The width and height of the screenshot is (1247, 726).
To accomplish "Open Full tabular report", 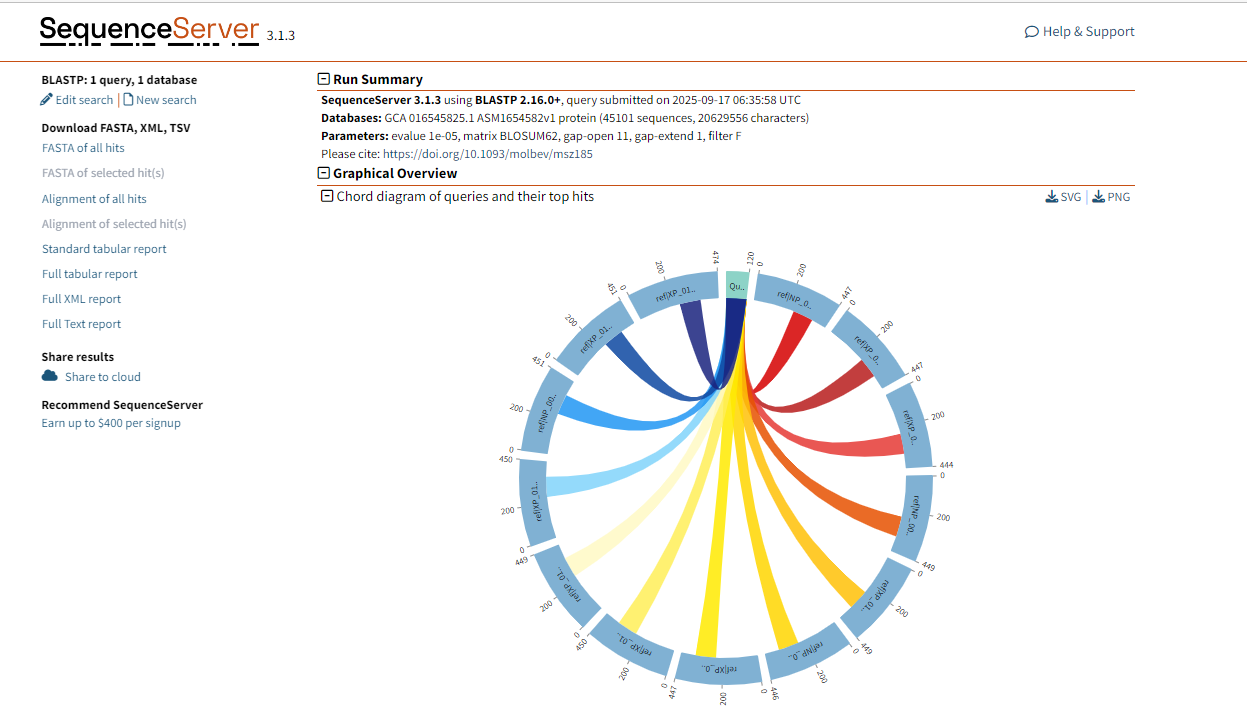I will (90, 274).
